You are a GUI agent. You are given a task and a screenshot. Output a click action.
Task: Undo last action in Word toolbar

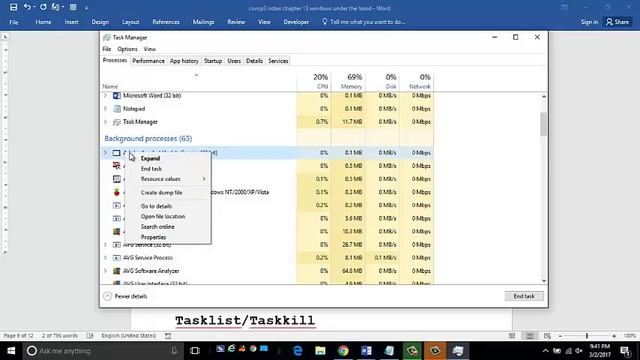[x=27, y=7]
